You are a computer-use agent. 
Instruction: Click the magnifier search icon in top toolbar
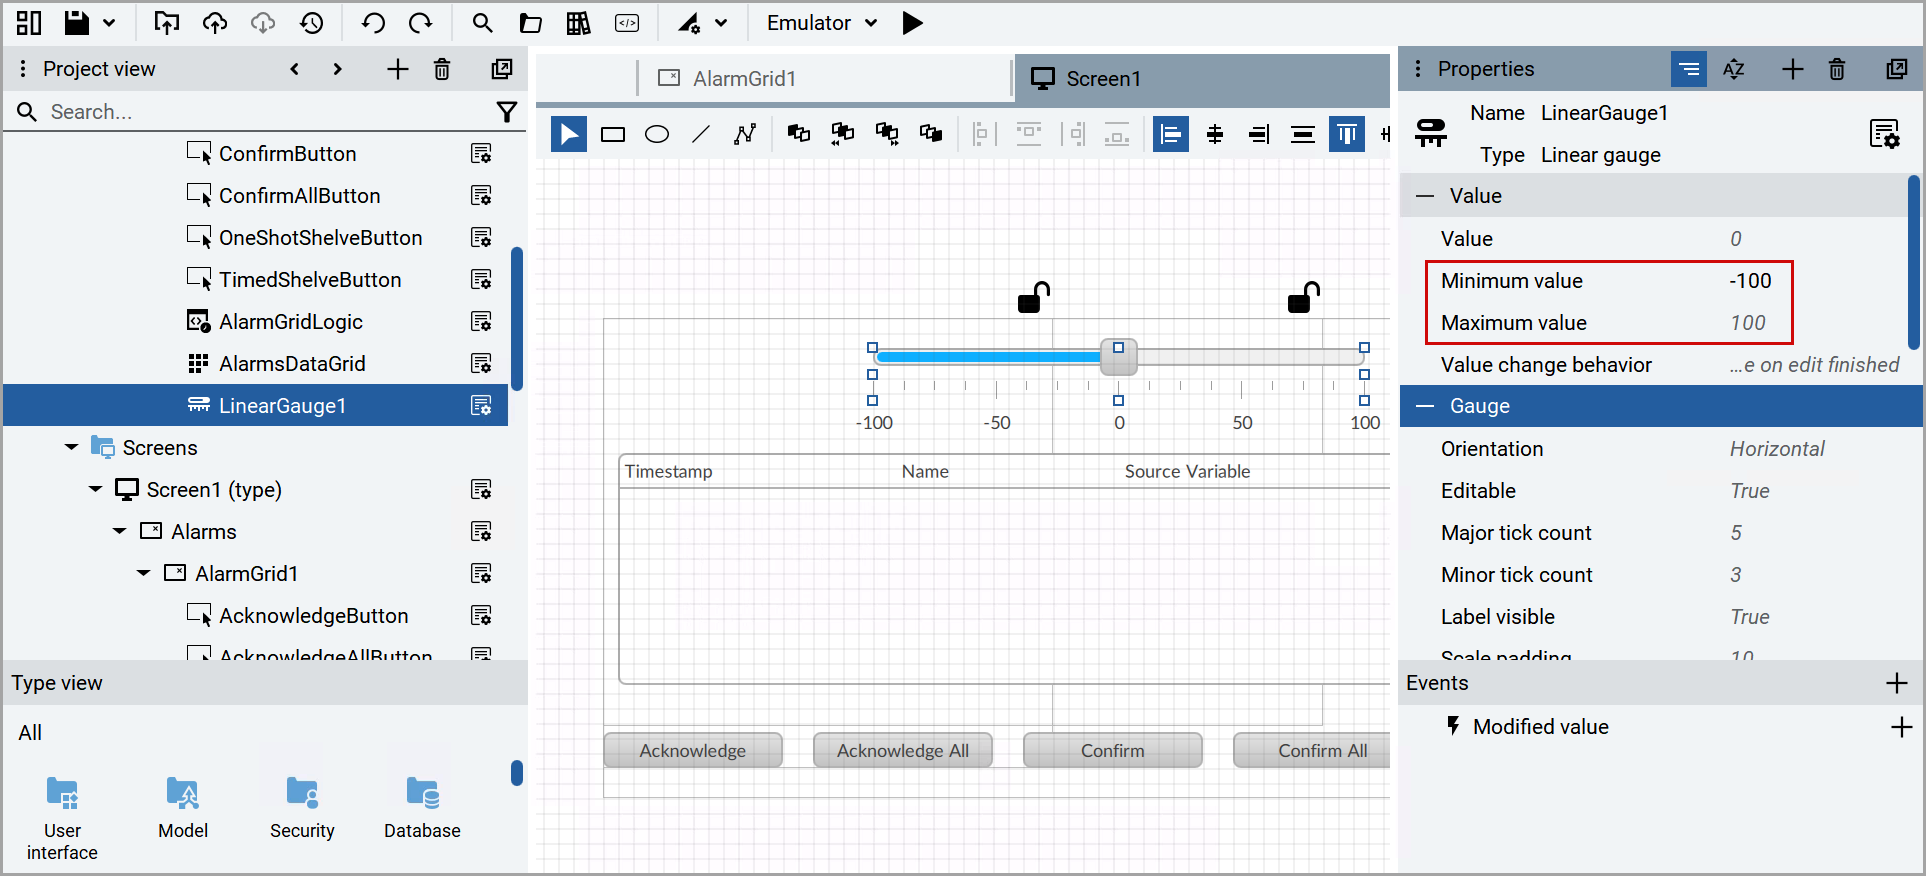(x=482, y=23)
